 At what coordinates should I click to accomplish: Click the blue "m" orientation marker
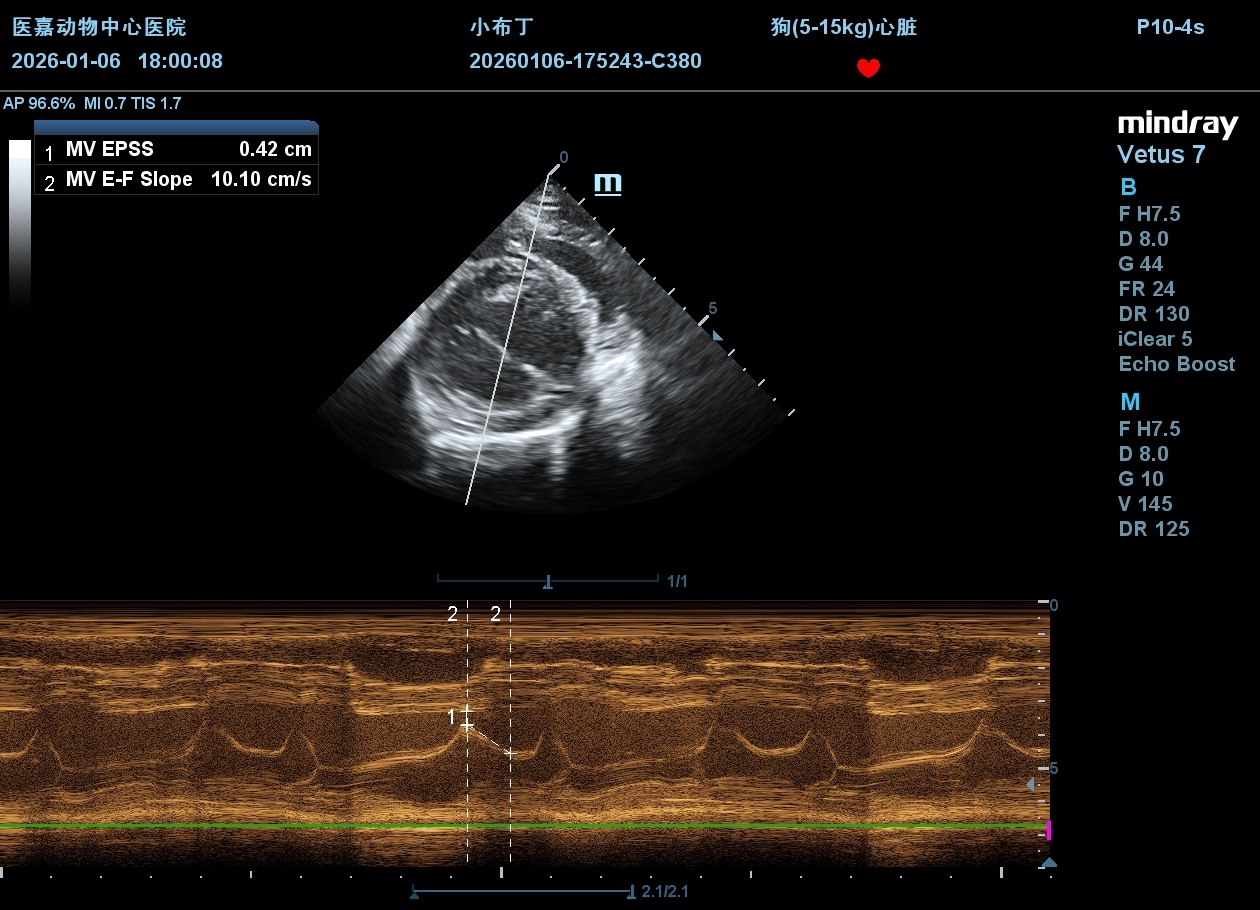pos(607,183)
